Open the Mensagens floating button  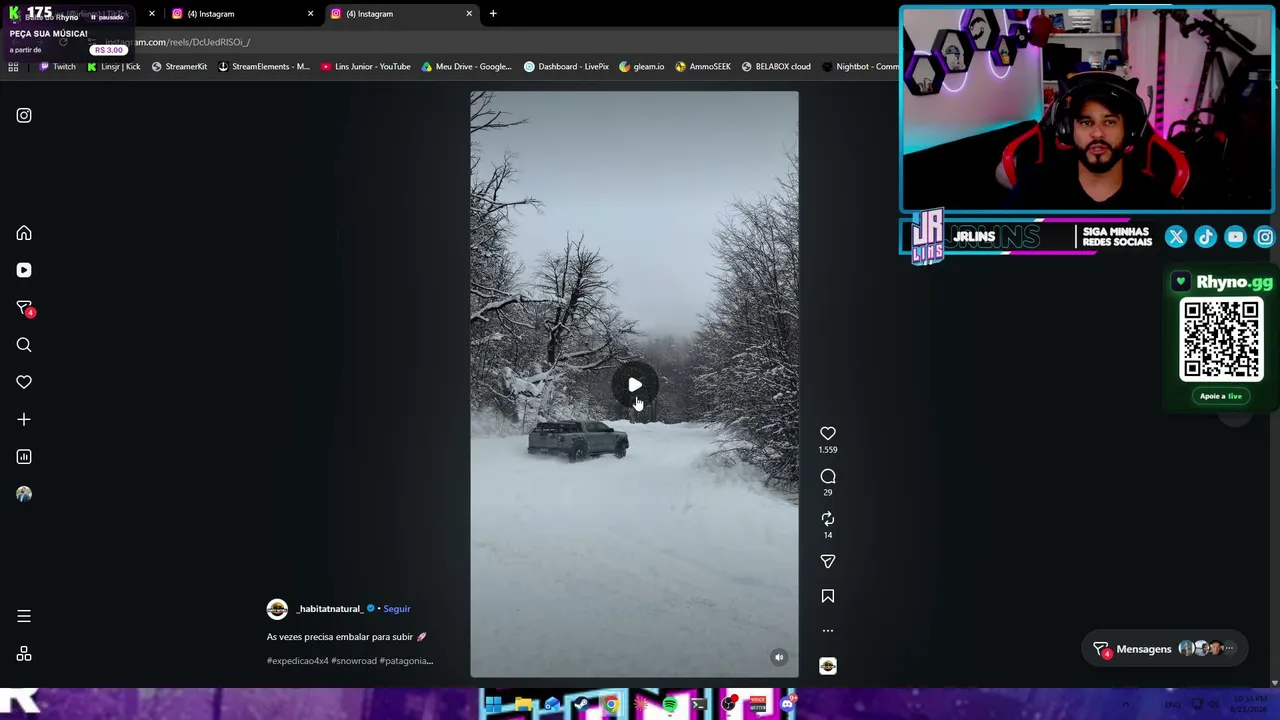tap(1165, 649)
